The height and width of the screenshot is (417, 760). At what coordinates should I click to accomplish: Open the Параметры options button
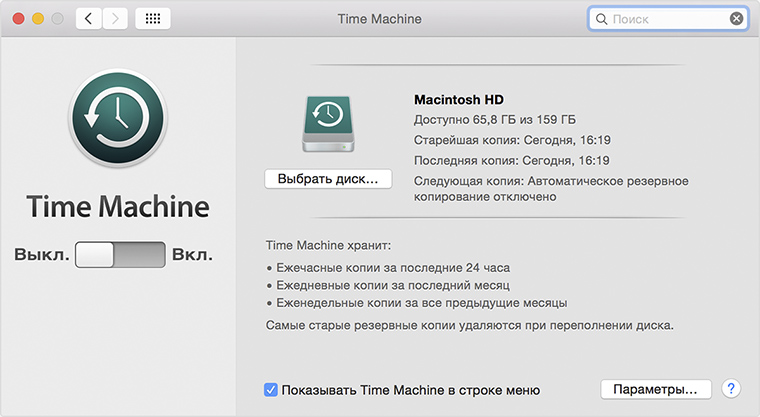click(x=656, y=389)
